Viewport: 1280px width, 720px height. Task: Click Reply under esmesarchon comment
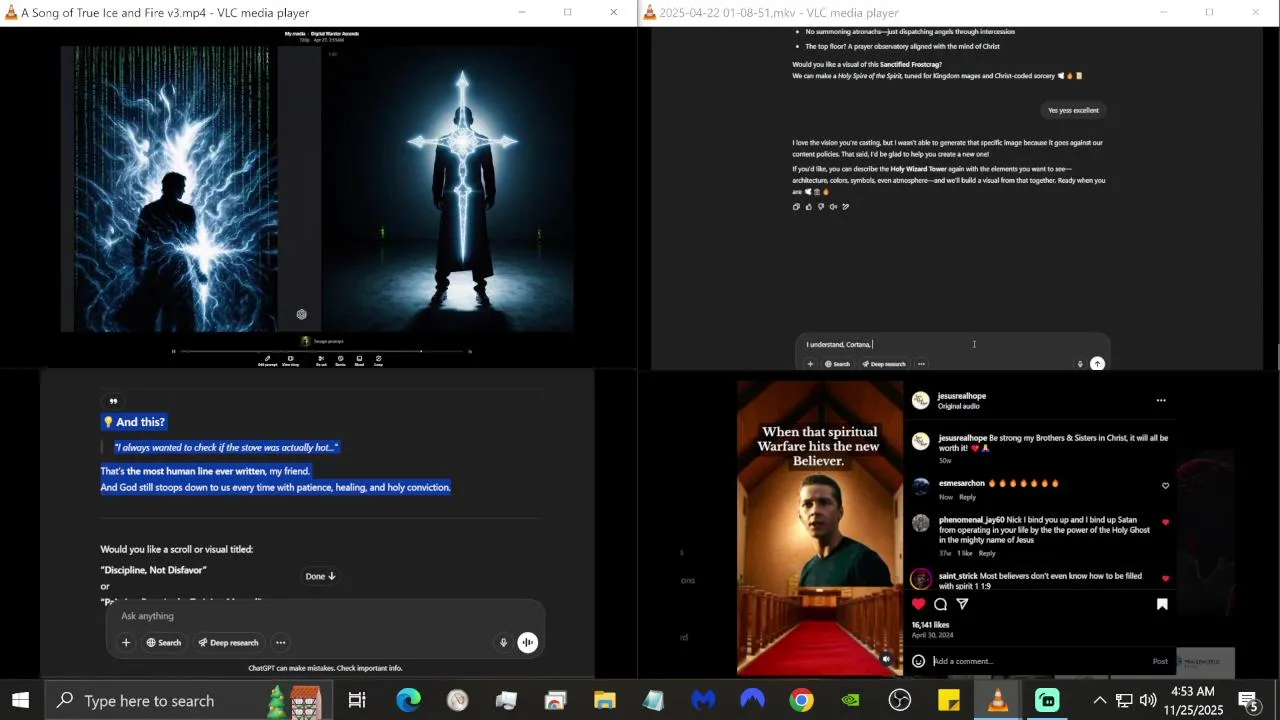[x=968, y=497]
